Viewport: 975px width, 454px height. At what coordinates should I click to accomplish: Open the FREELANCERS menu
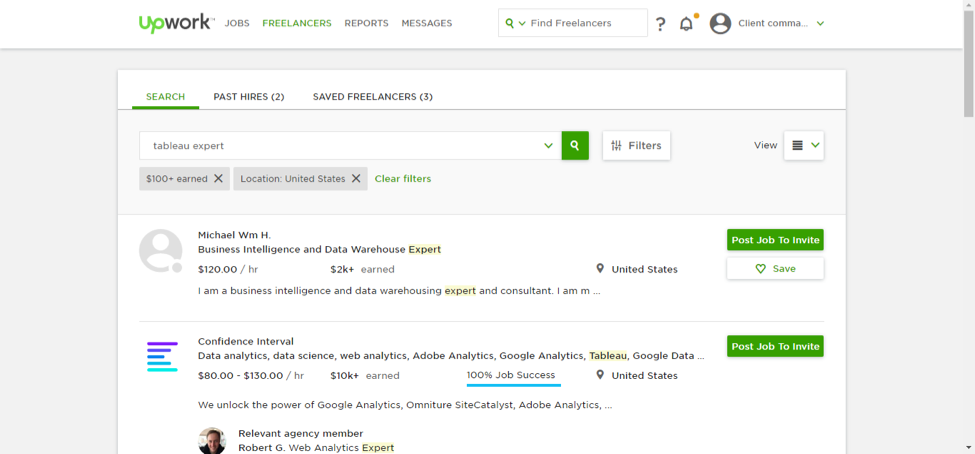click(297, 23)
